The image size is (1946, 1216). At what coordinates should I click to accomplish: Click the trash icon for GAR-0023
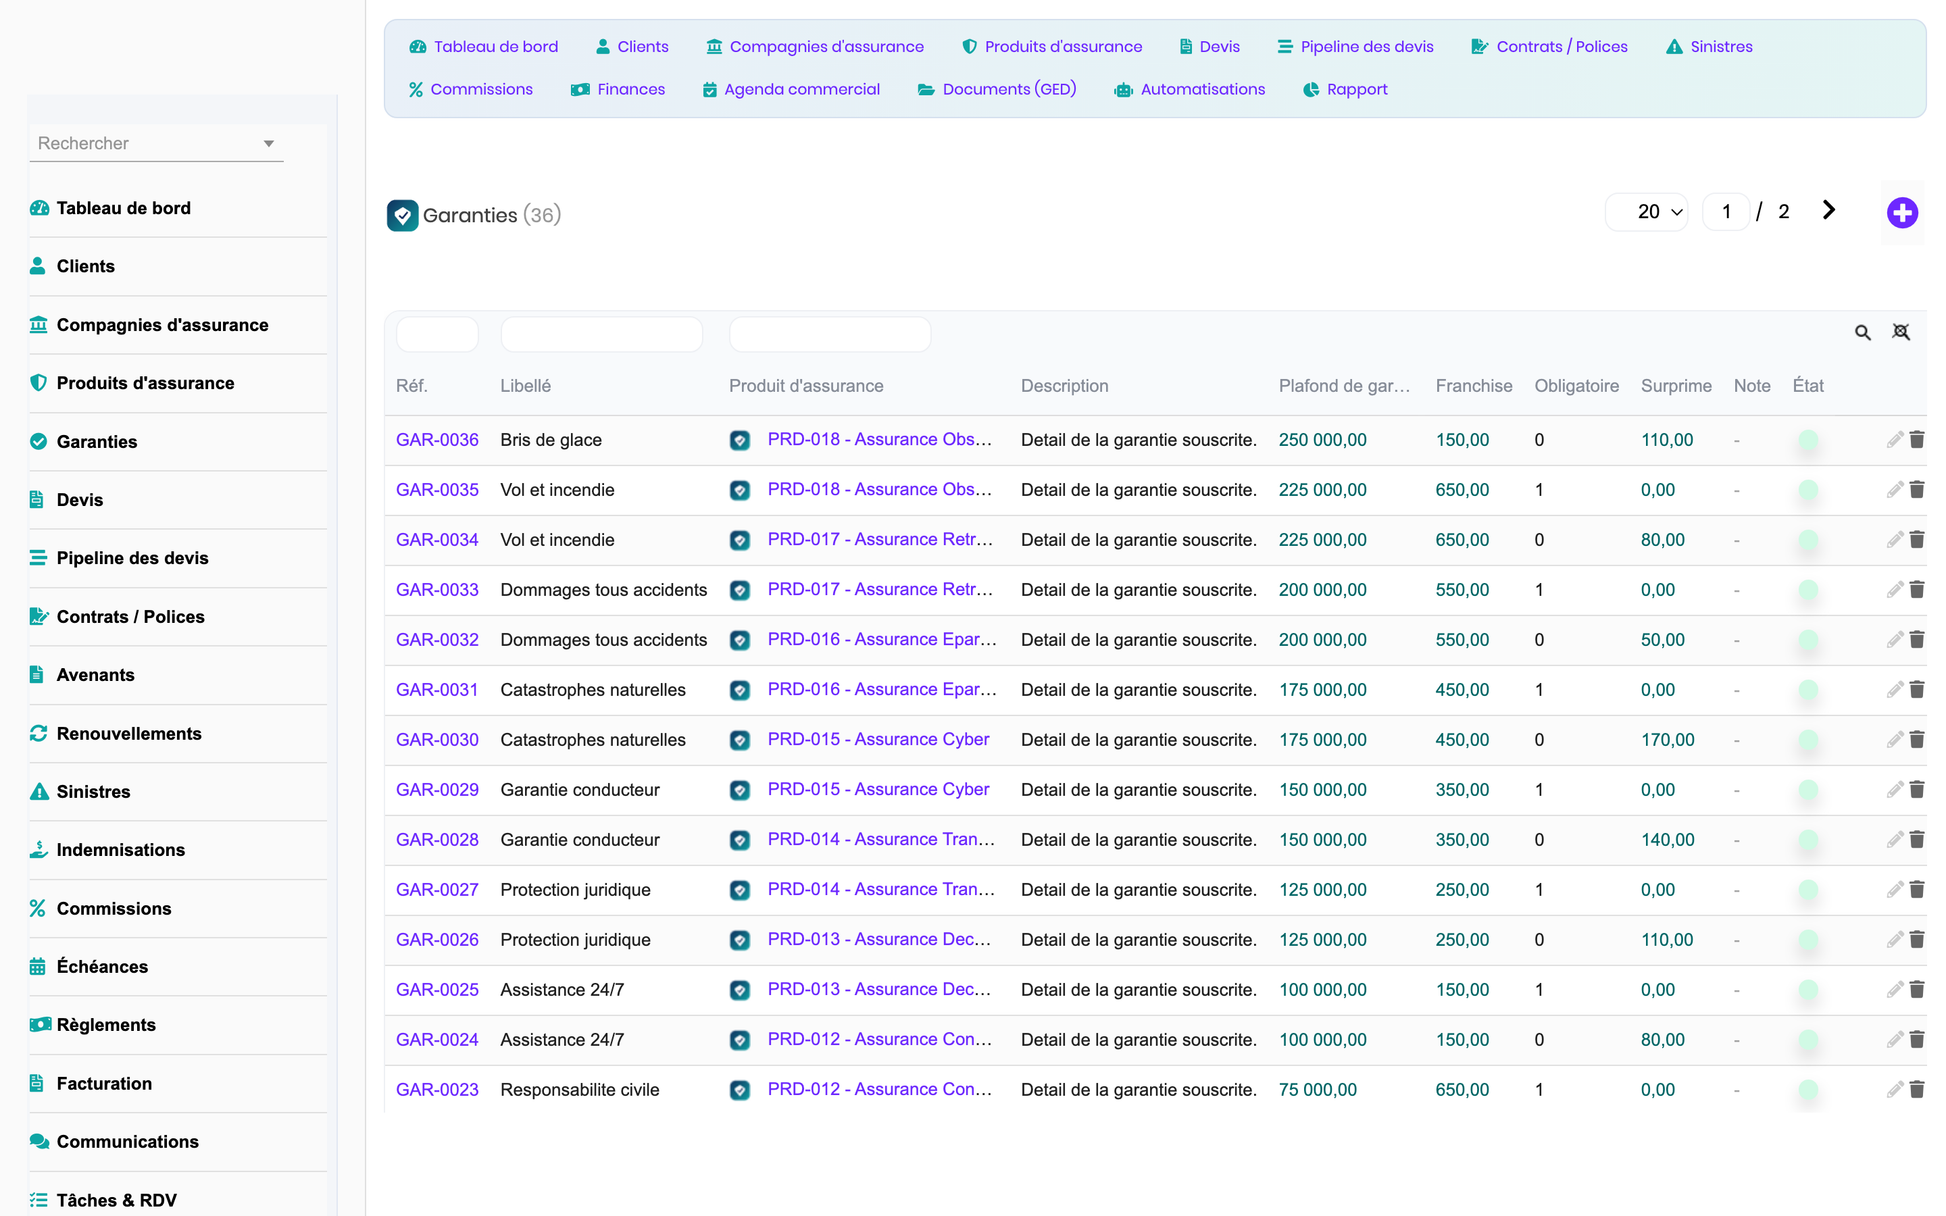[x=1917, y=1090]
